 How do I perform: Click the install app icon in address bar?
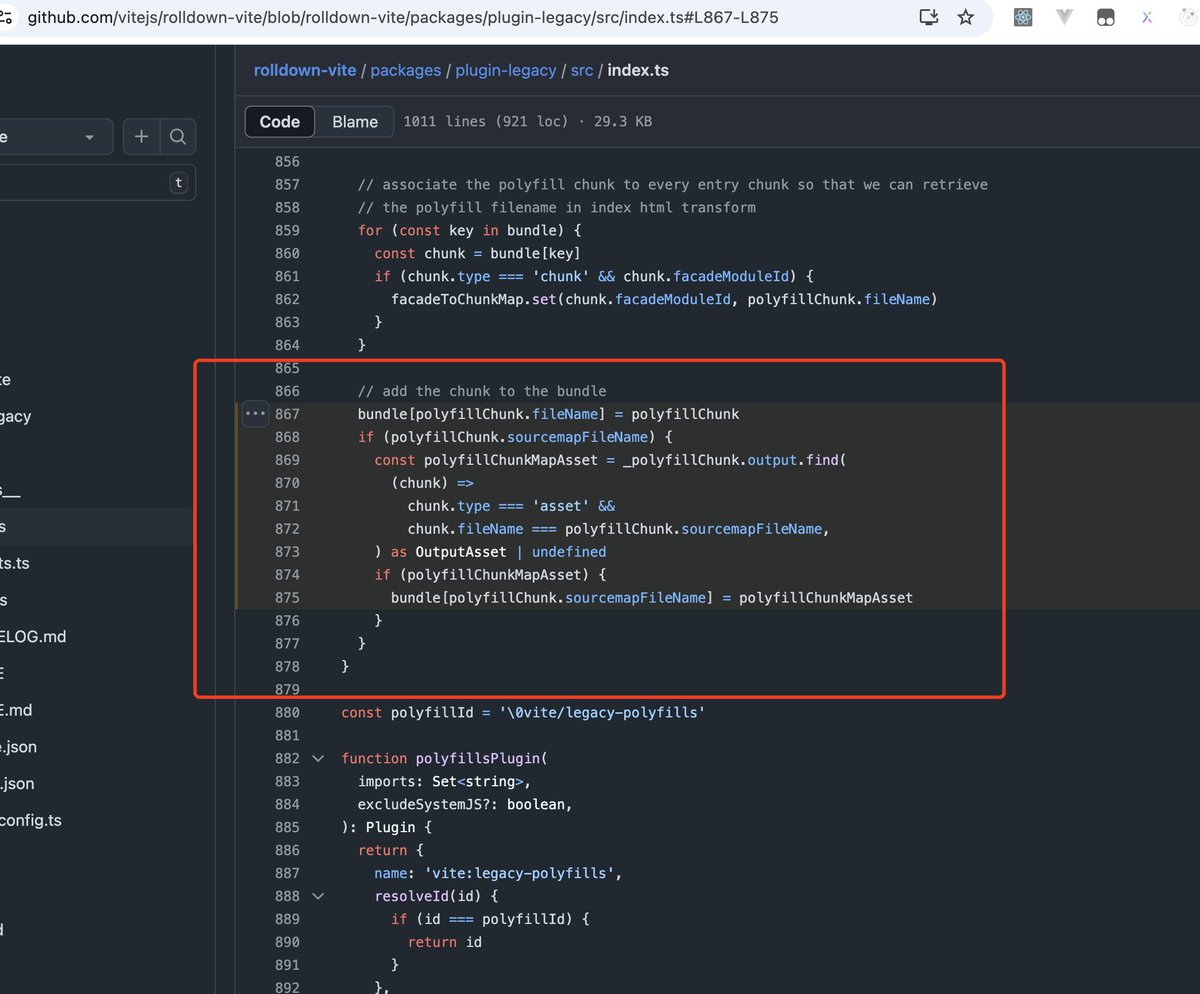click(929, 17)
